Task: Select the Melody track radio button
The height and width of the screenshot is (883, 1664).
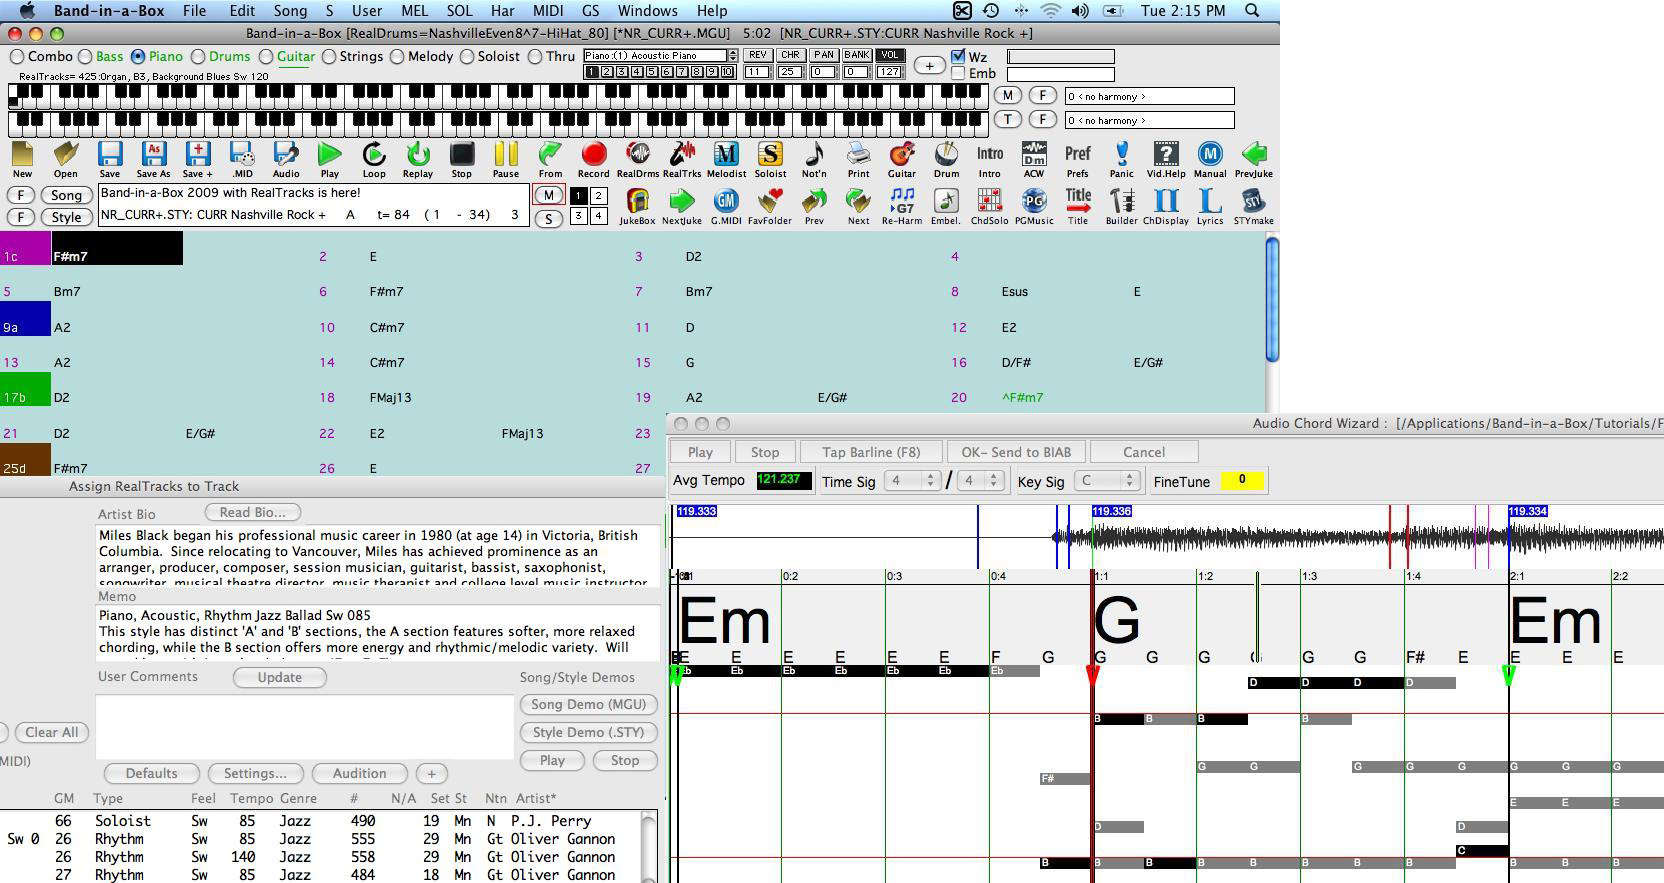Action: tap(397, 57)
